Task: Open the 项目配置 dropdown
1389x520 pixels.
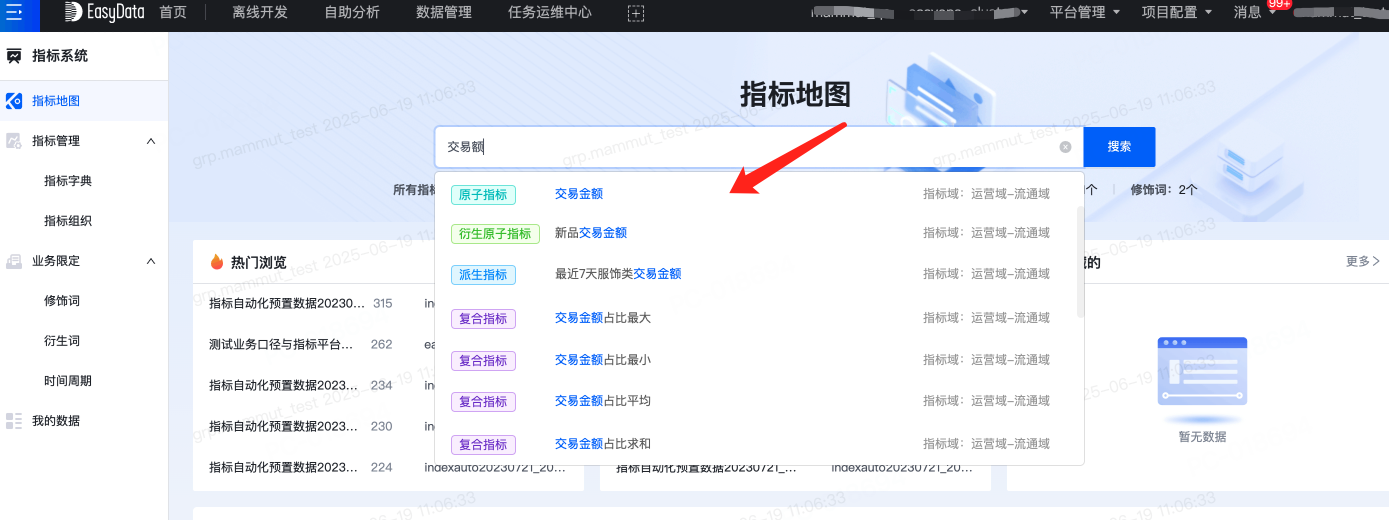Action: click(1180, 13)
